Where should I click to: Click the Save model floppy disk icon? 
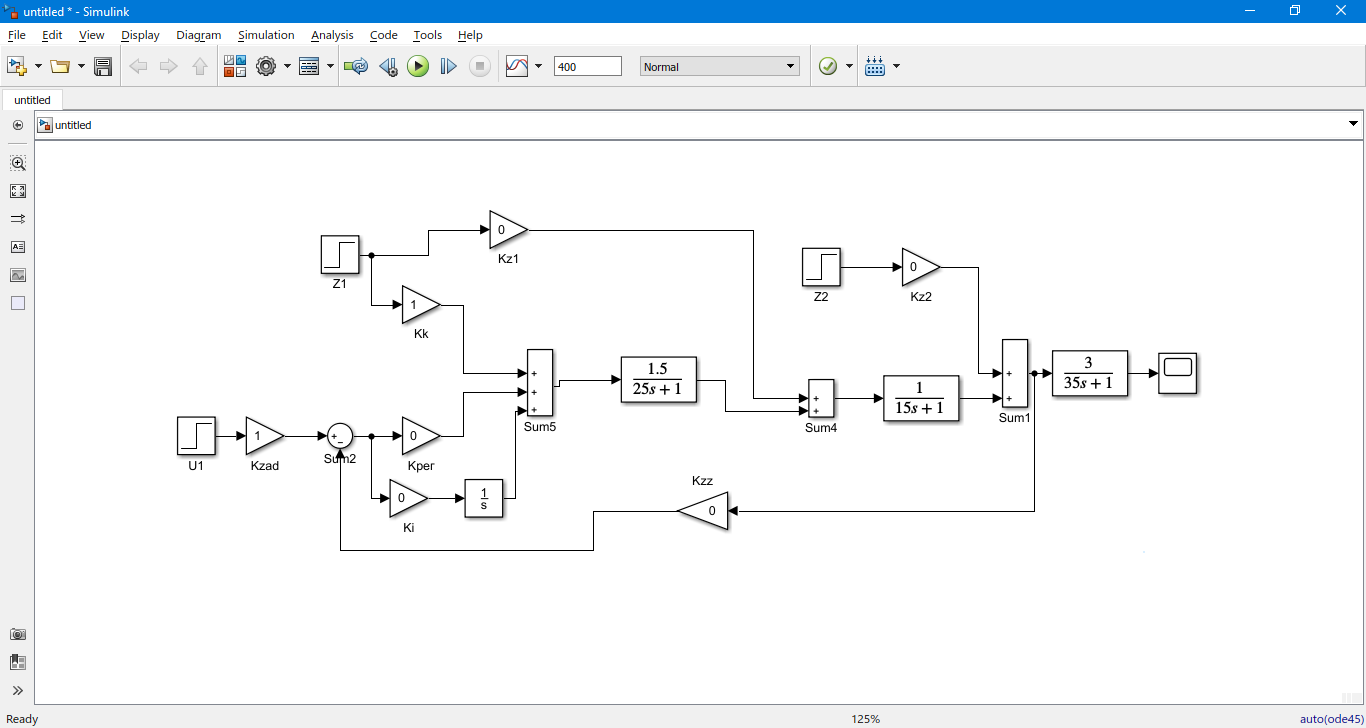coord(102,67)
